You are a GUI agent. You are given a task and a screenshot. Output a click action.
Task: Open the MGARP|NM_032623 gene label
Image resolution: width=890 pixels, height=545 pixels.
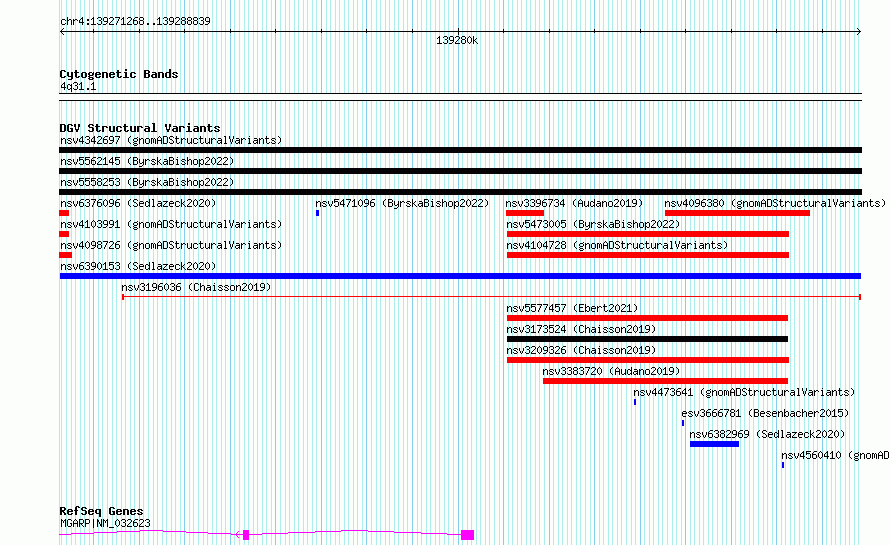[106, 523]
